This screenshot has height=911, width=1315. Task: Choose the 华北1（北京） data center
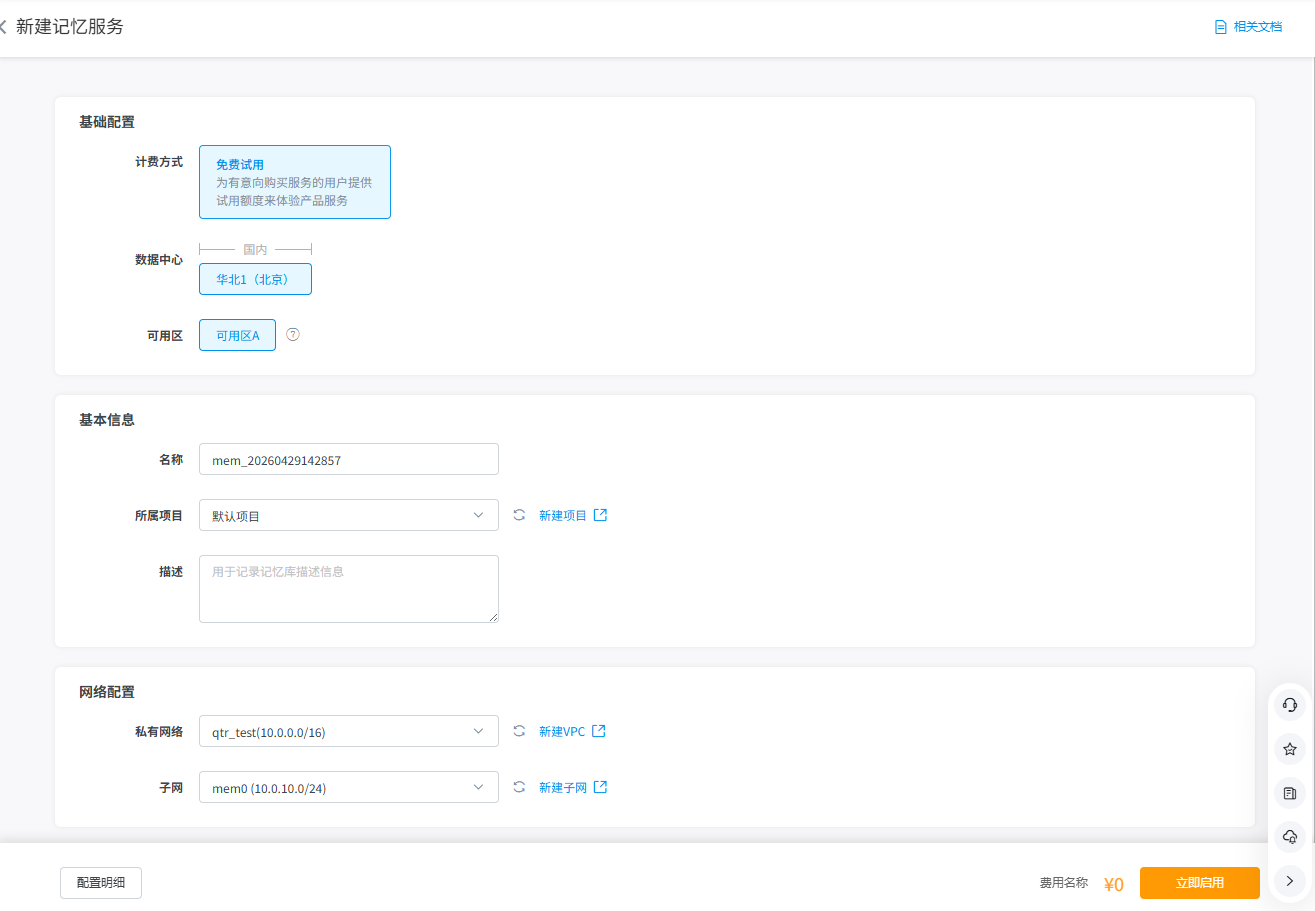255,279
